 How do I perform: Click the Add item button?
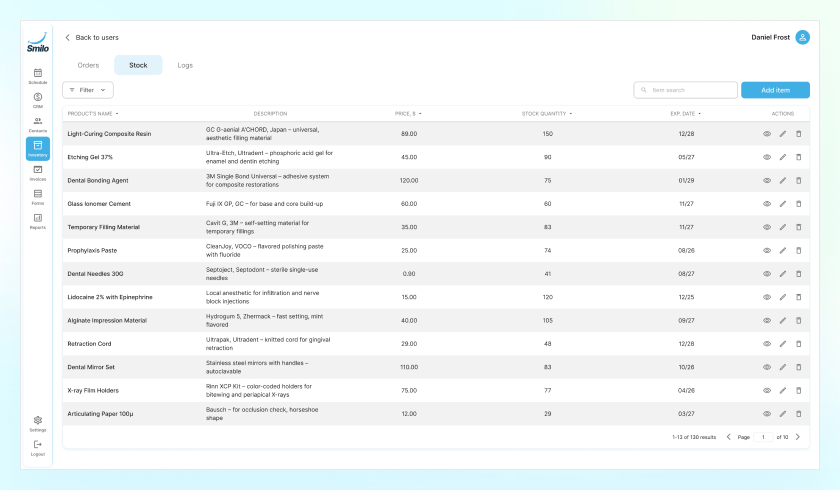[x=775, y=90]
